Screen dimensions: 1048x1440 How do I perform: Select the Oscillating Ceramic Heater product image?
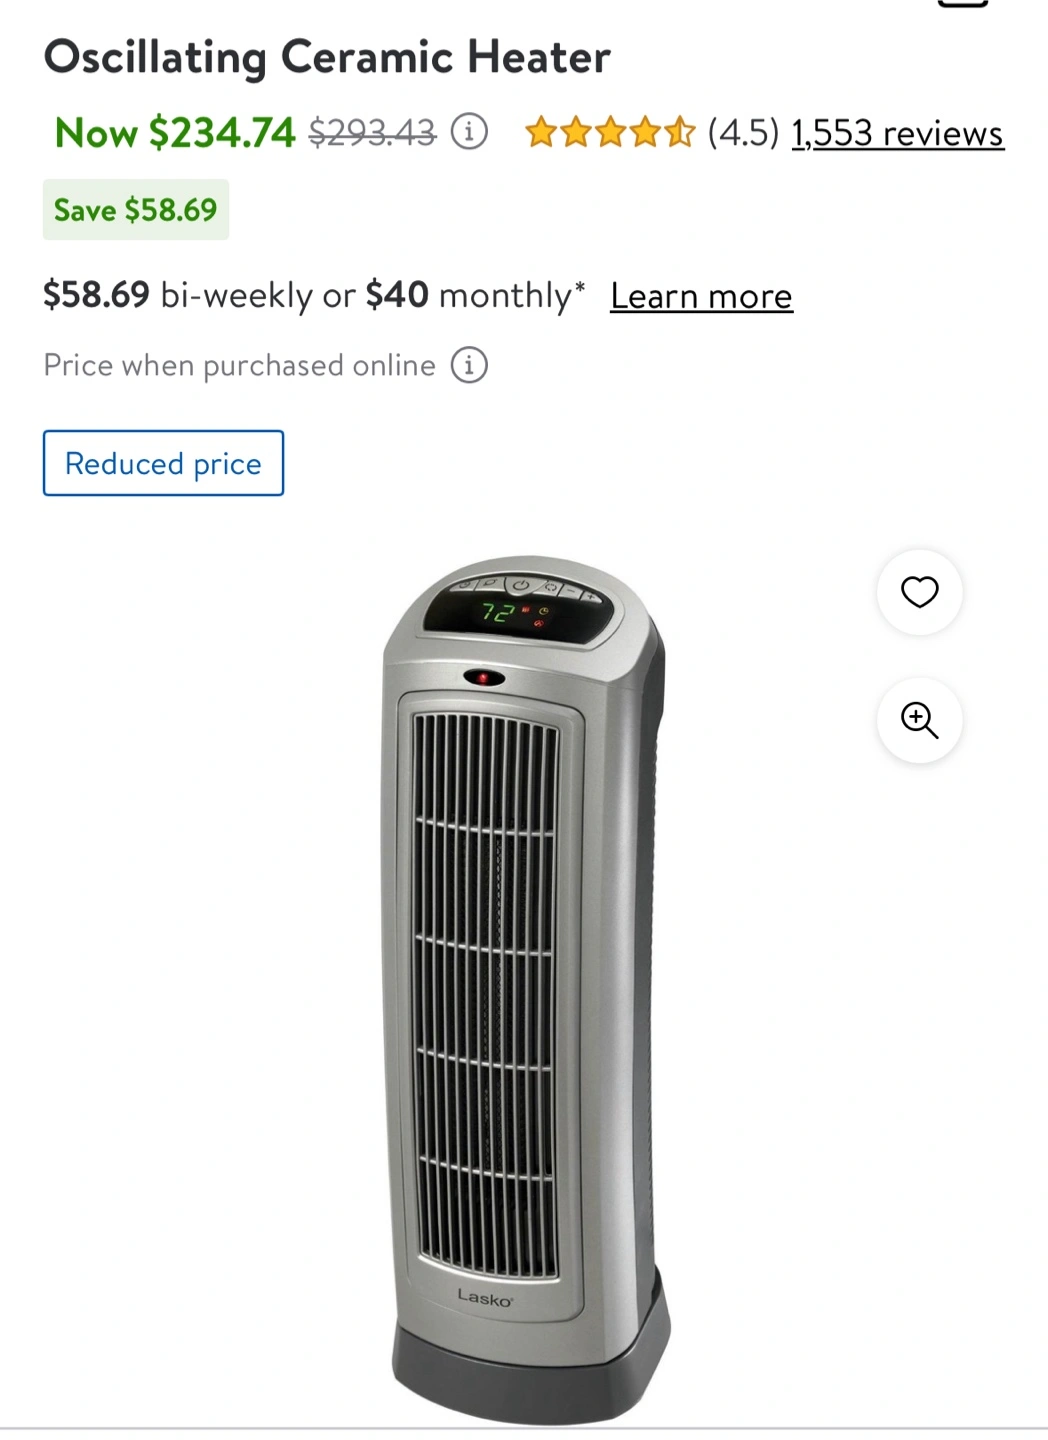(x=526, y=990)
